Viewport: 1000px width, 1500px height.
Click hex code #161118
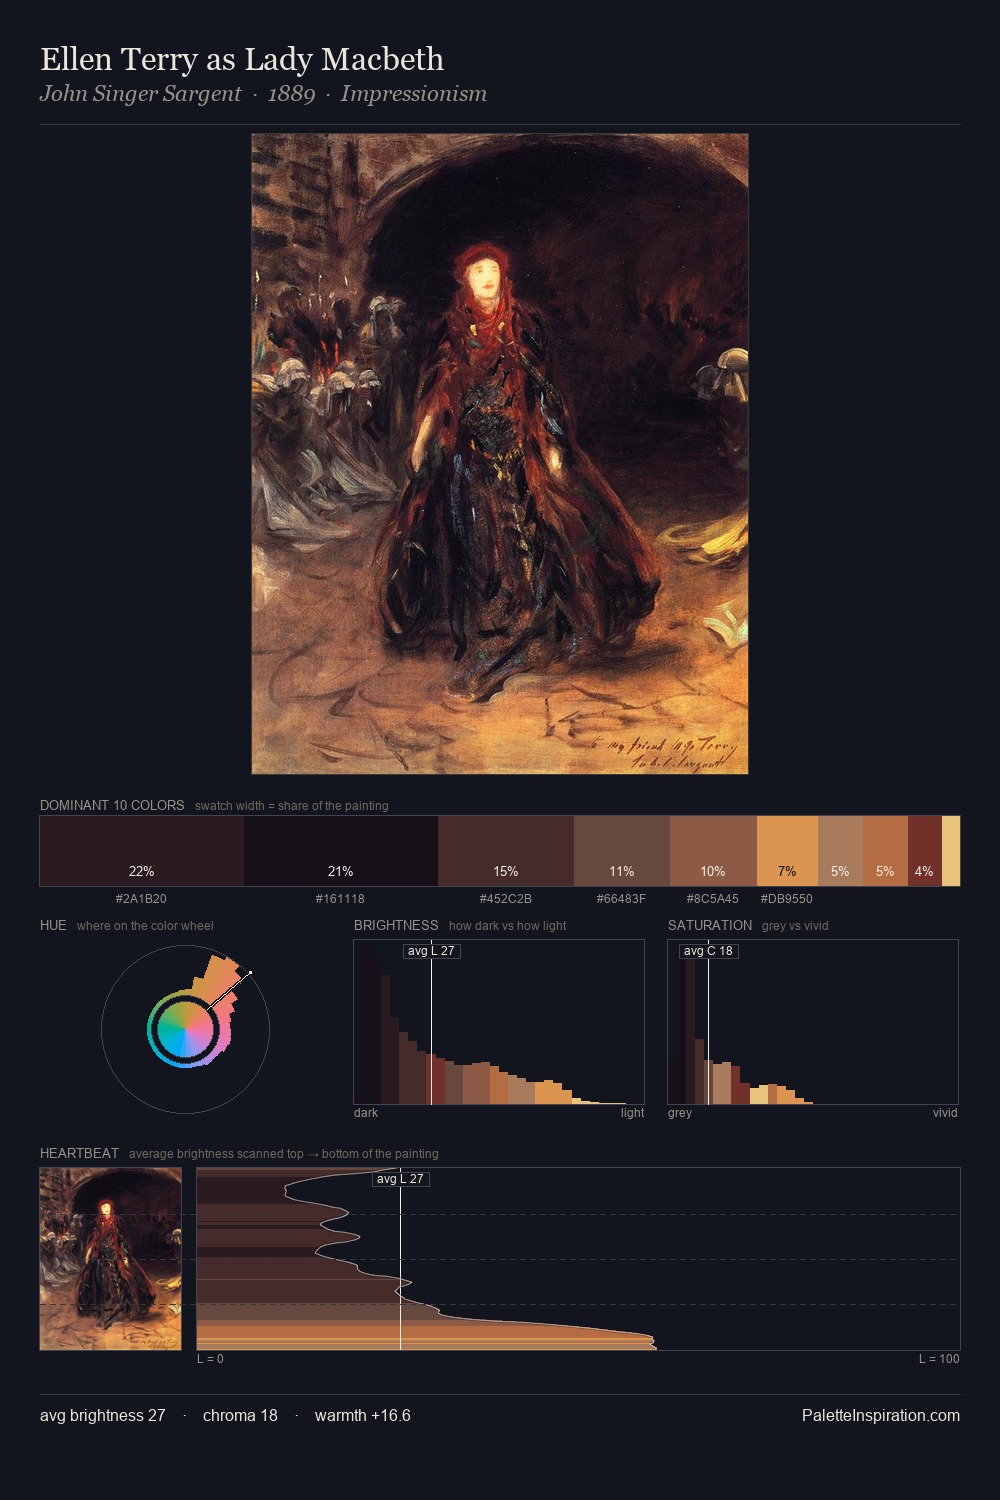[x=340, y=899]
